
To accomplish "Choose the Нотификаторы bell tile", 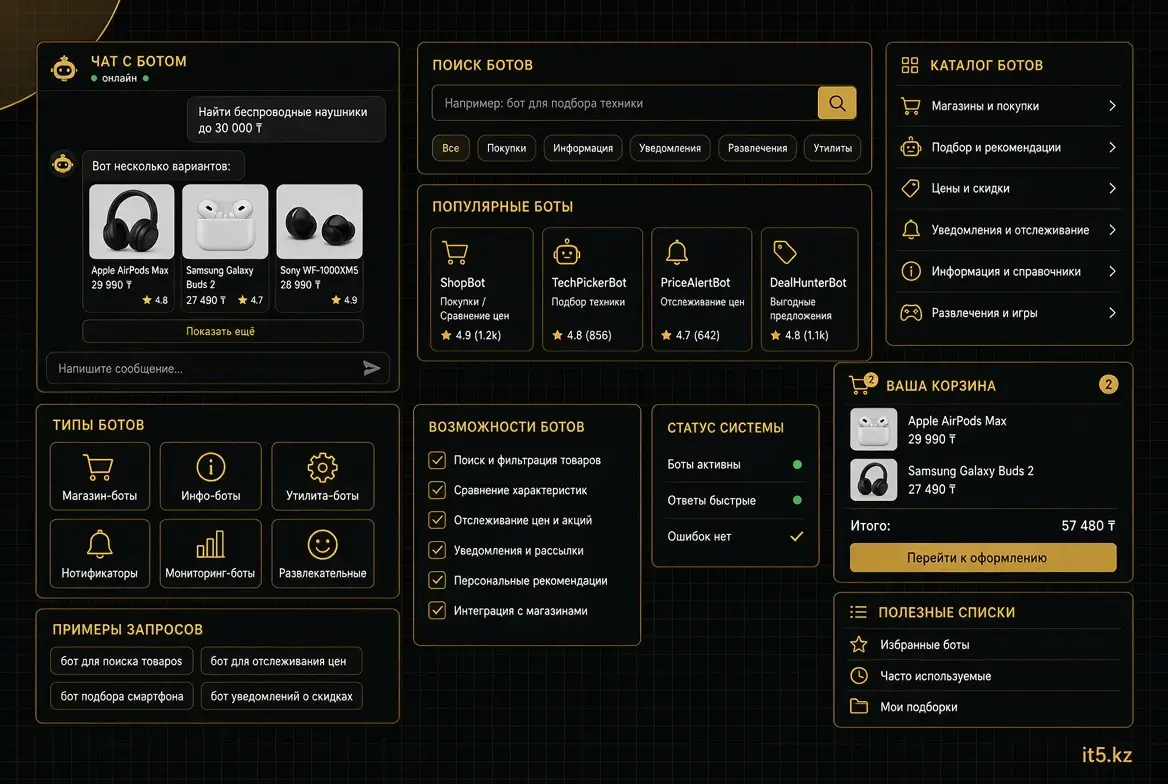I will pyautogui.click(x=100, y=554).
